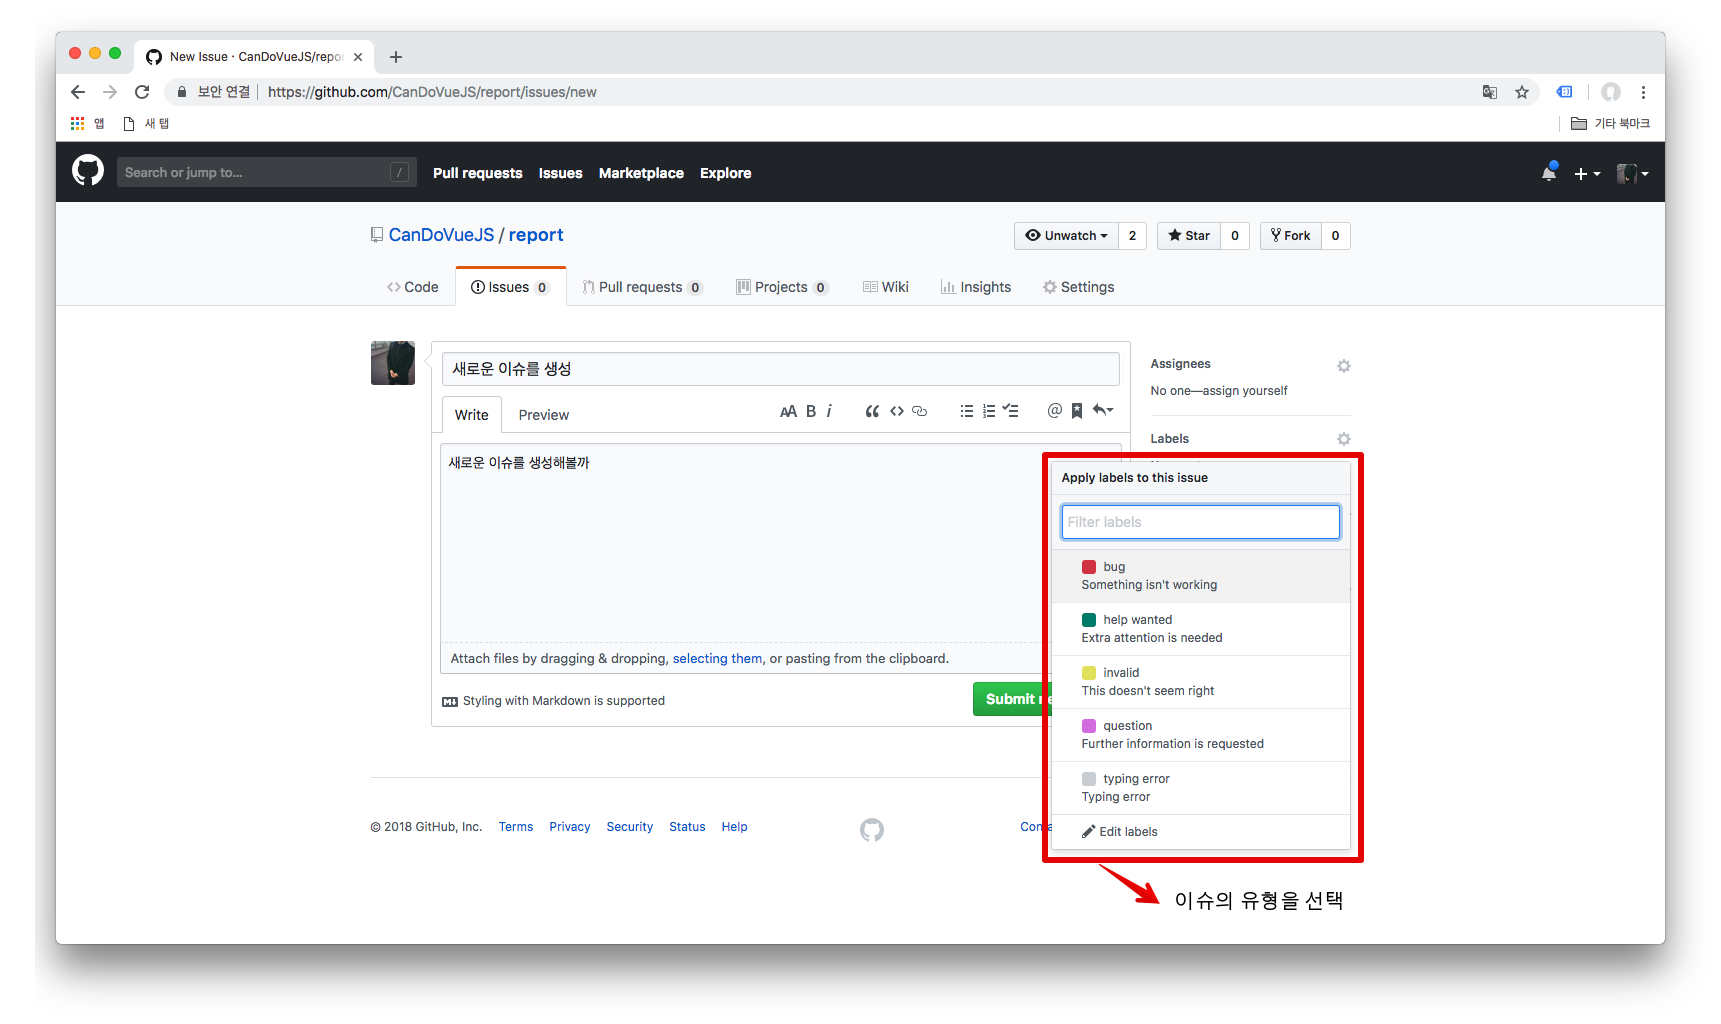
Task: Reload the page in the browser
Action: pos(142,92)
